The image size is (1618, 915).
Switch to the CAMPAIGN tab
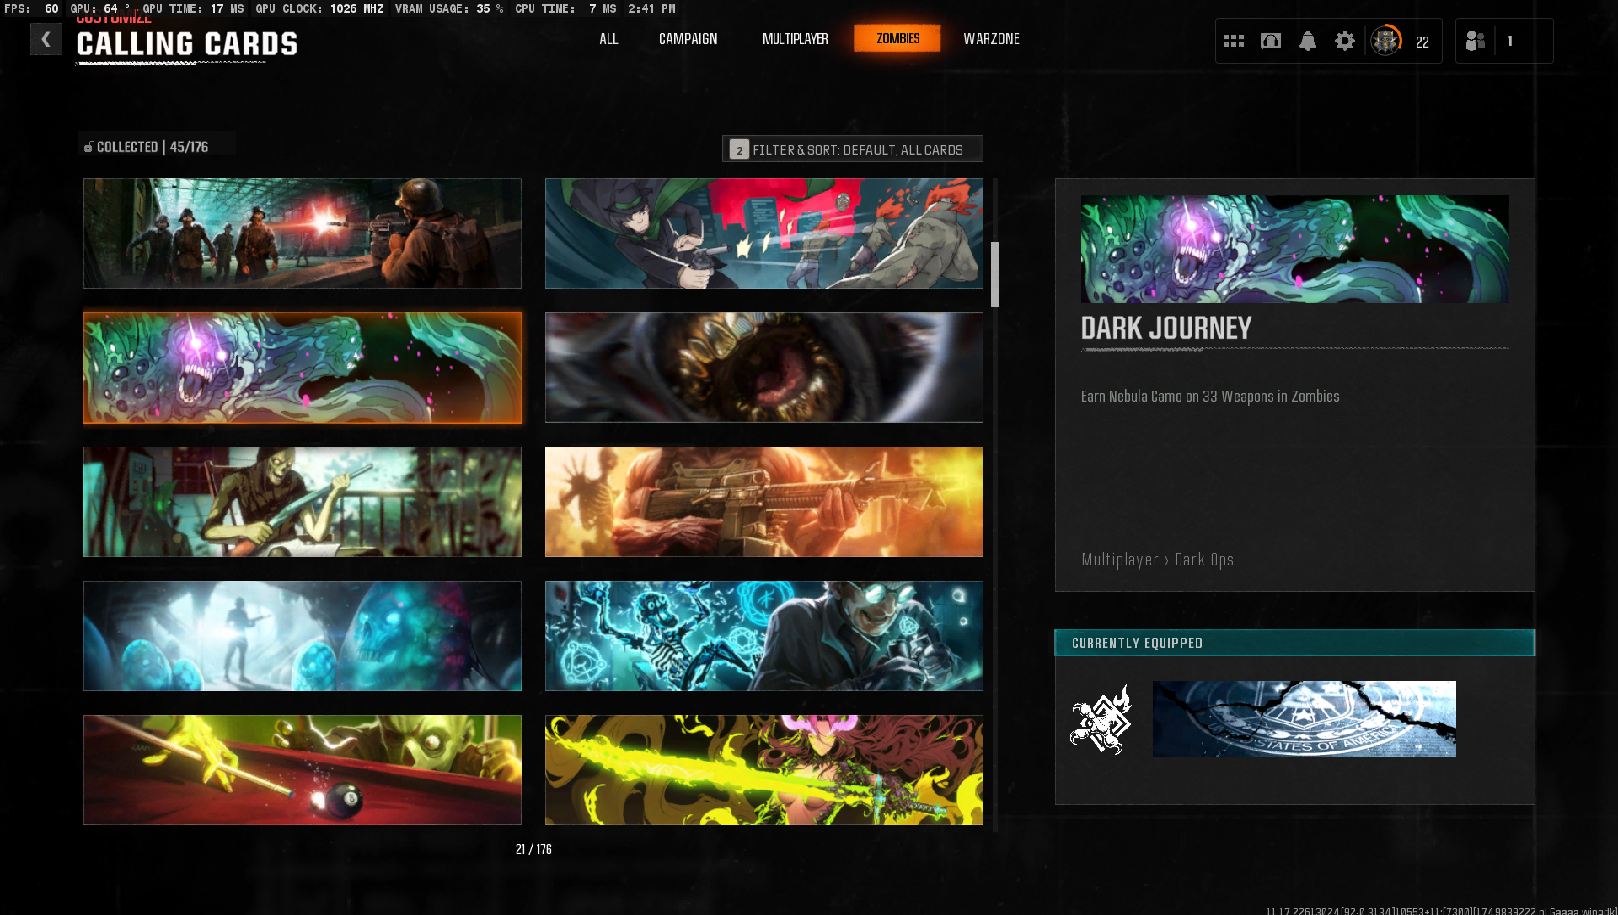tap(688, 39)
